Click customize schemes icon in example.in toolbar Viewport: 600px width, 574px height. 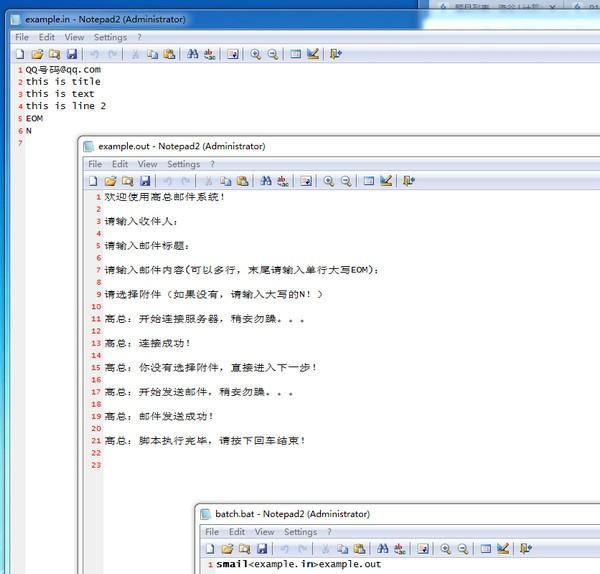pyautogui.click(x=313, y=54)
